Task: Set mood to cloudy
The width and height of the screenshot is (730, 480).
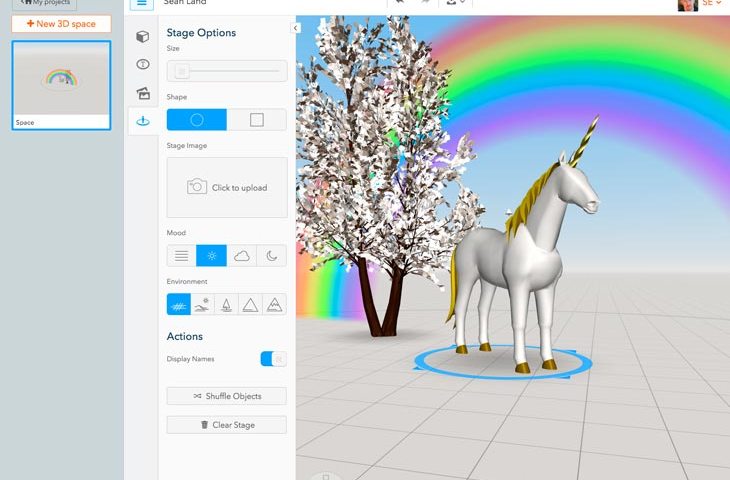Action: pos(241,256)
